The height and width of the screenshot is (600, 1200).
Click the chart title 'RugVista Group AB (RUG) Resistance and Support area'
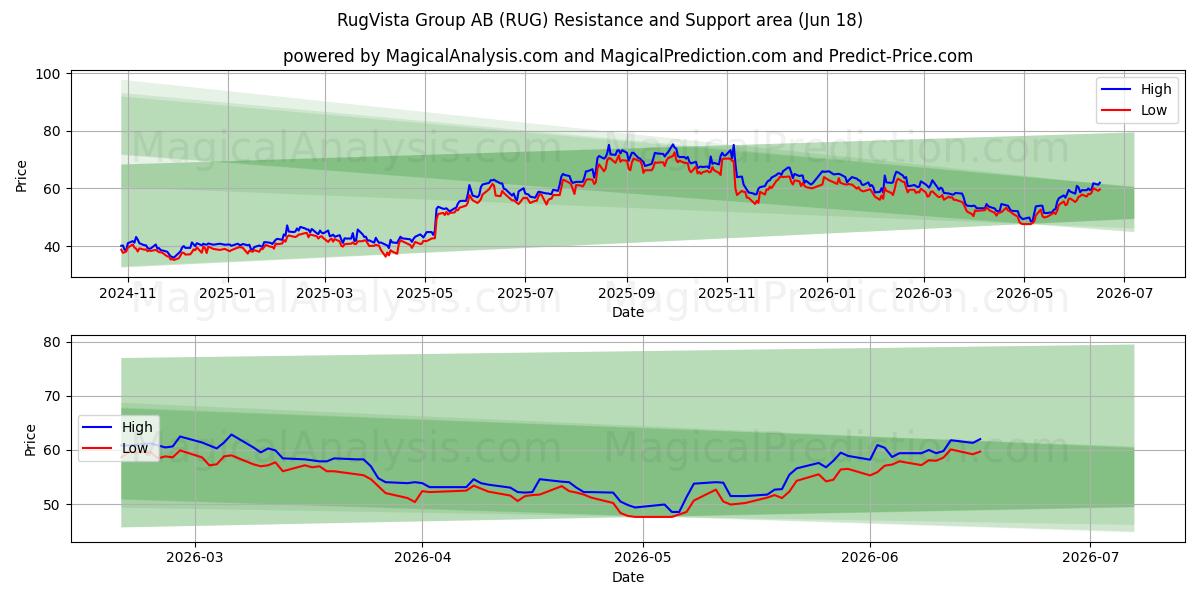[598, 20]
